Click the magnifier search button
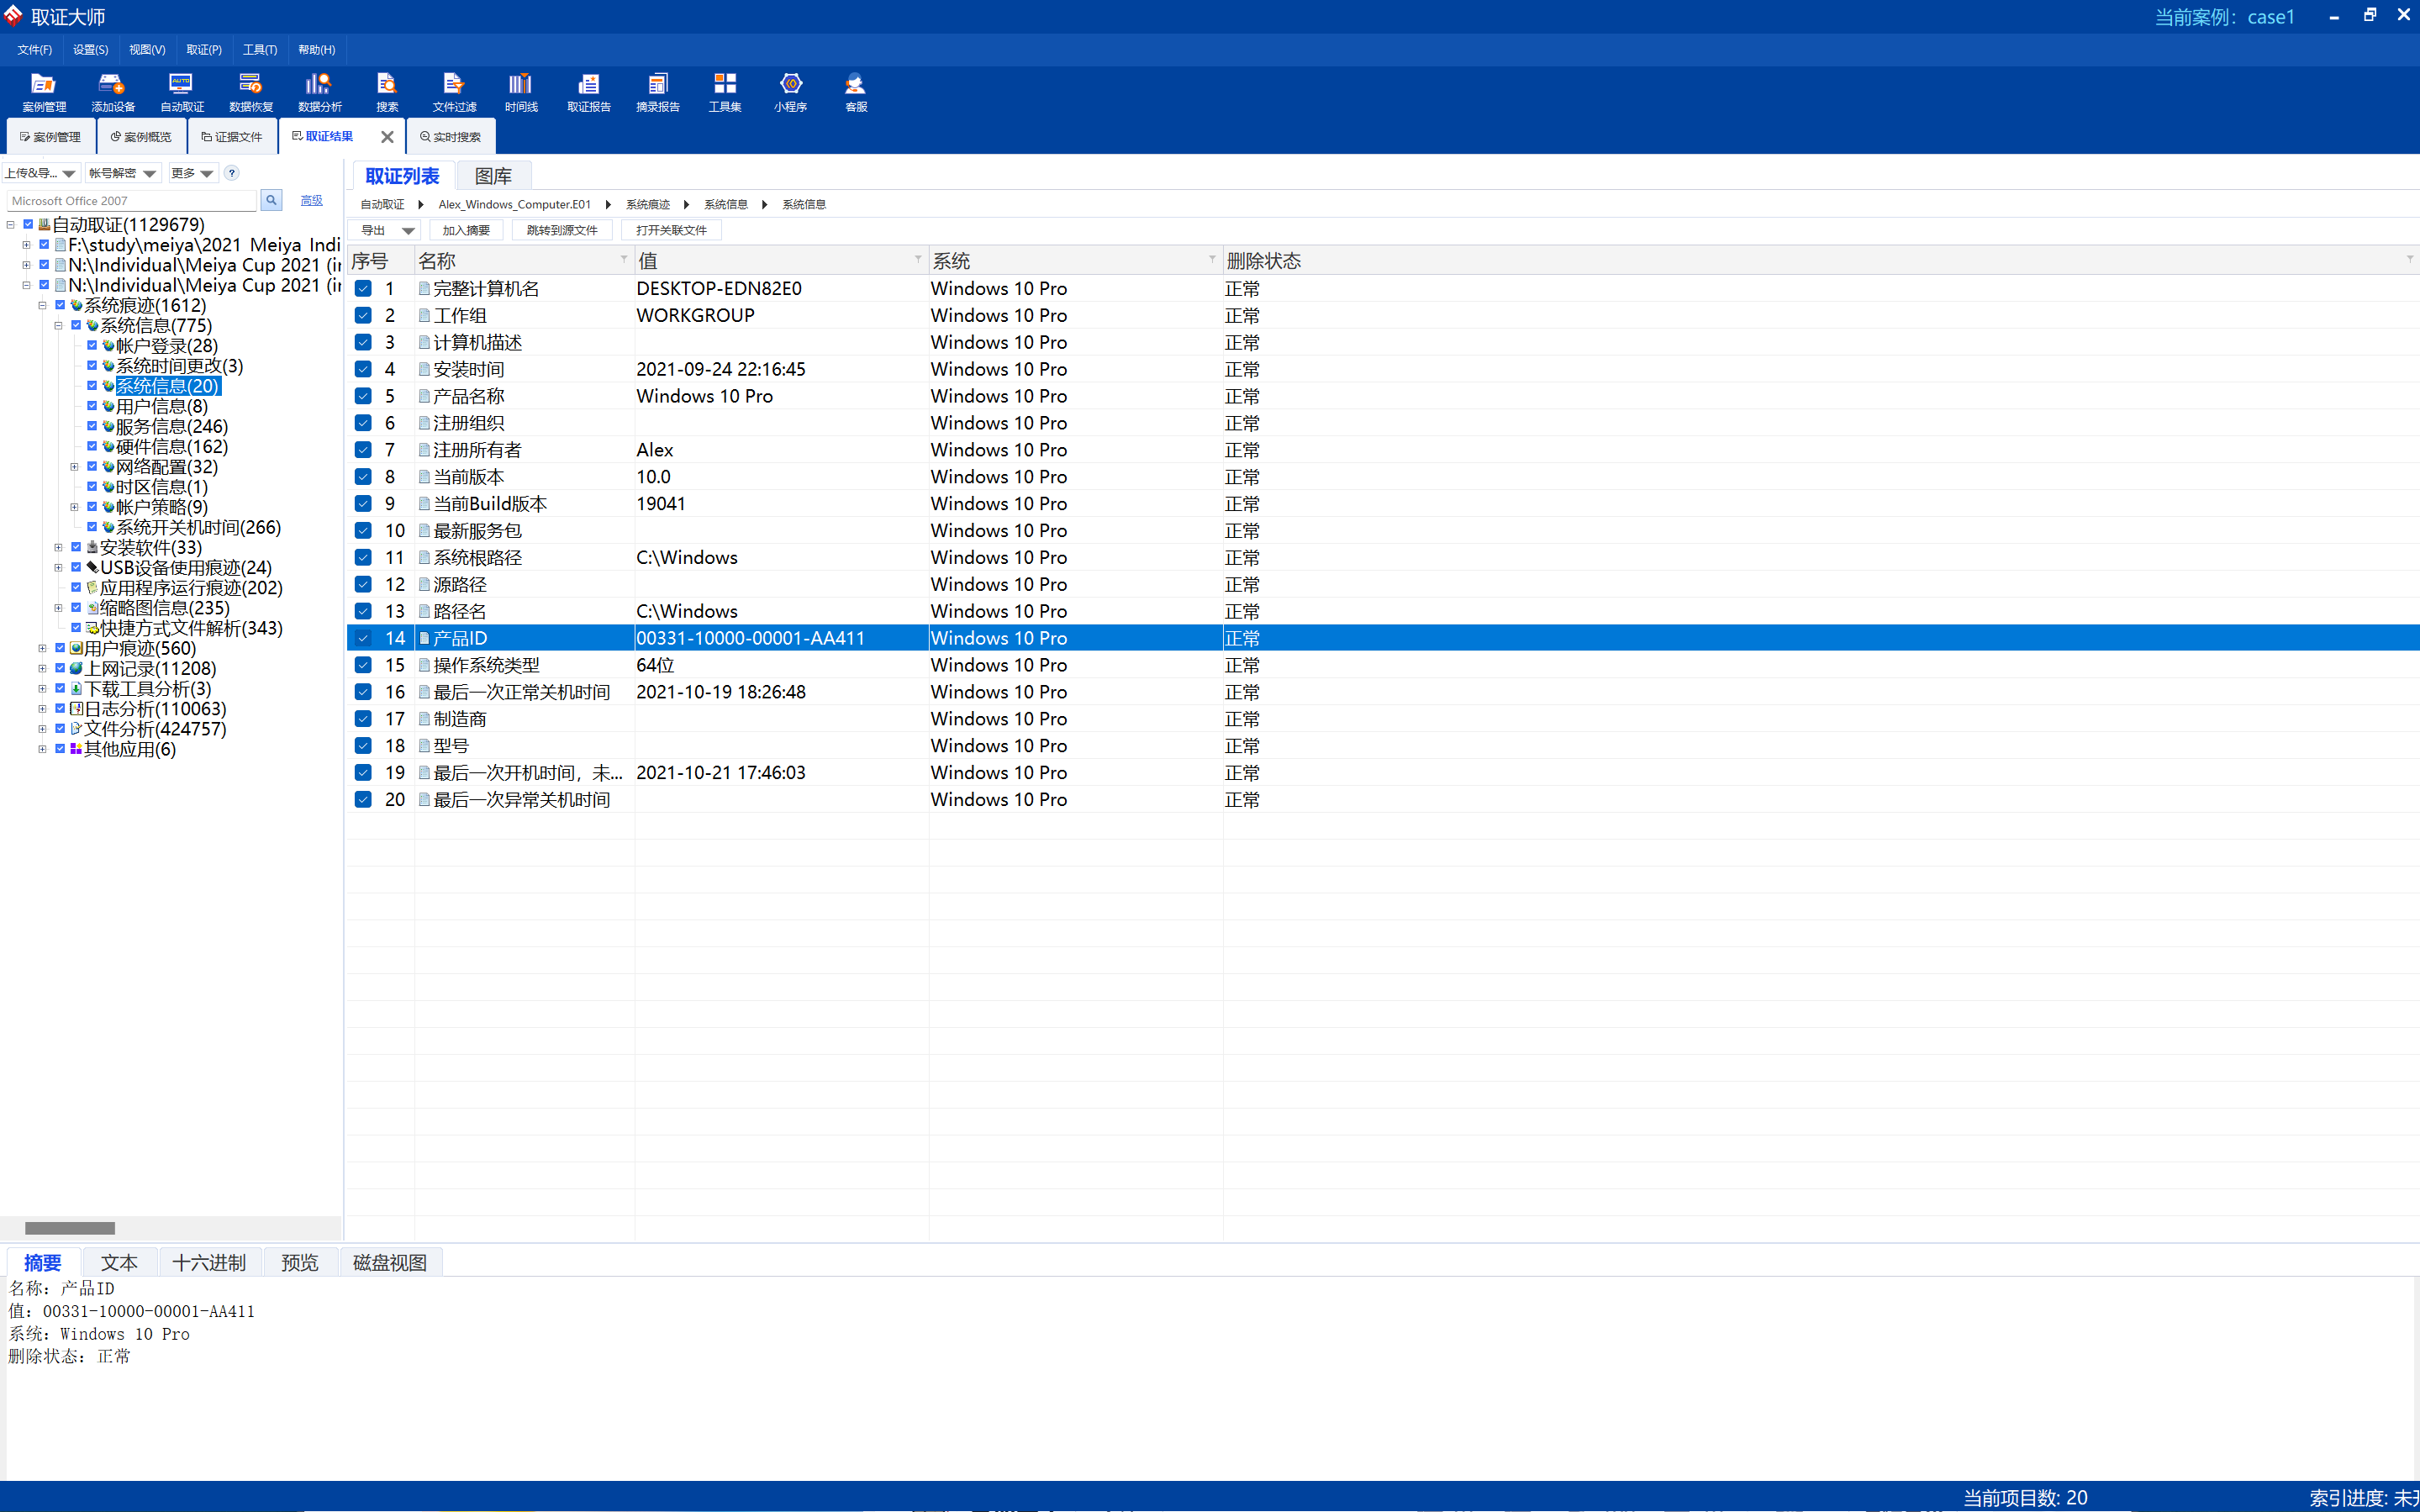Viewport: 2420px width, 1512px height. pyautogui.click(x=271, y=200)
